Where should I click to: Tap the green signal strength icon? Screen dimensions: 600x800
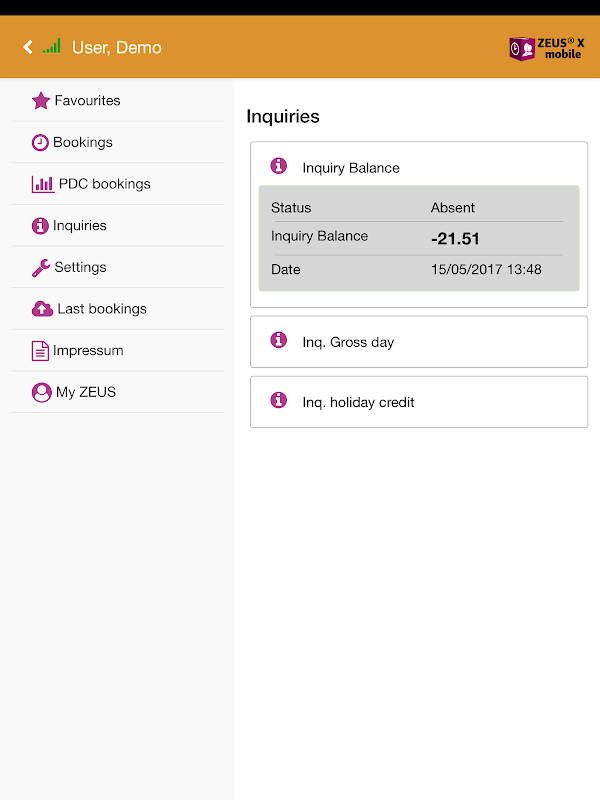click(52, 46)
